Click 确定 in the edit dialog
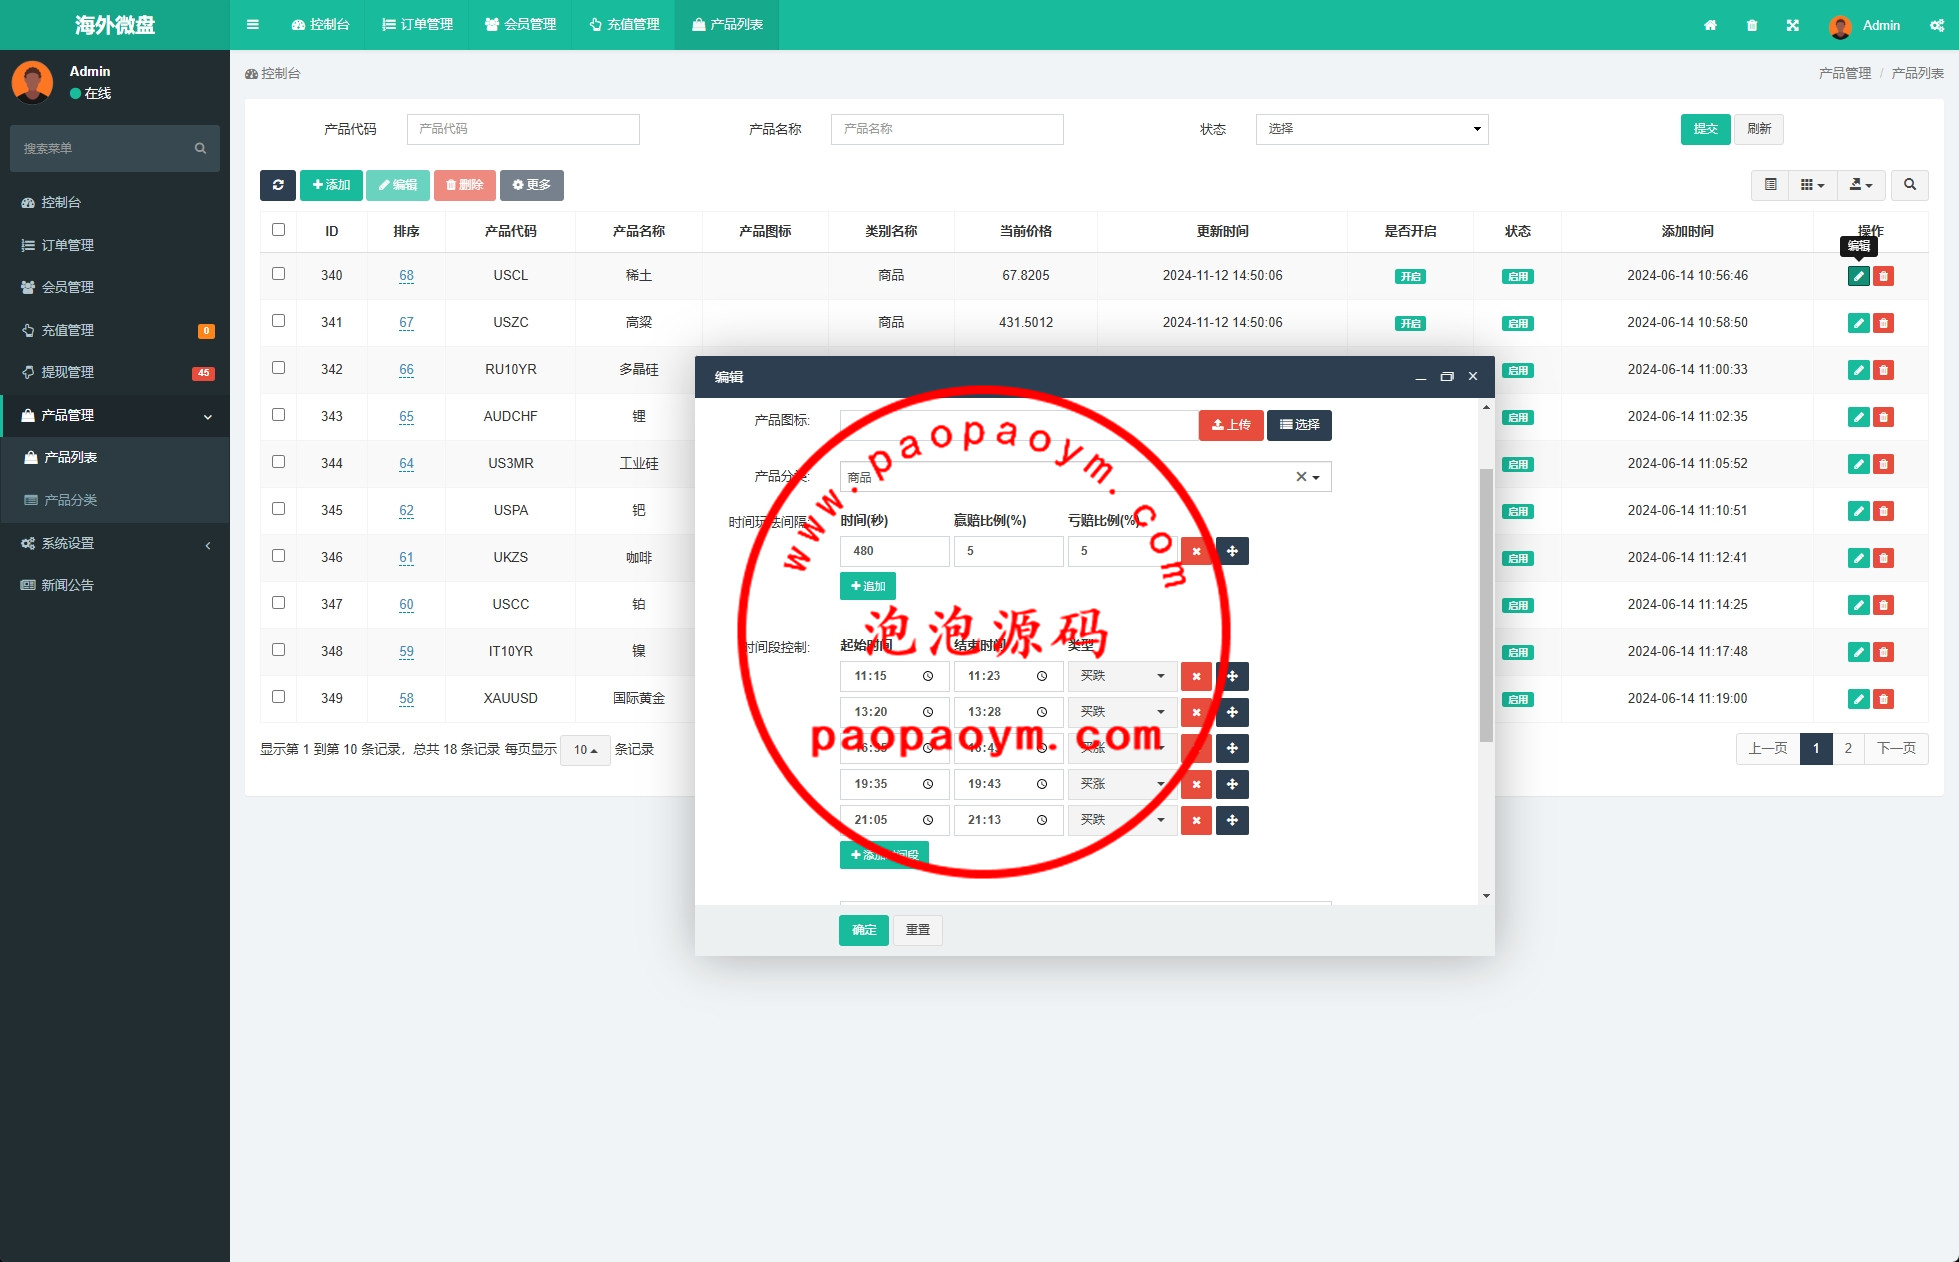The image size is (1959, 1262). click(x=864, y=931)
